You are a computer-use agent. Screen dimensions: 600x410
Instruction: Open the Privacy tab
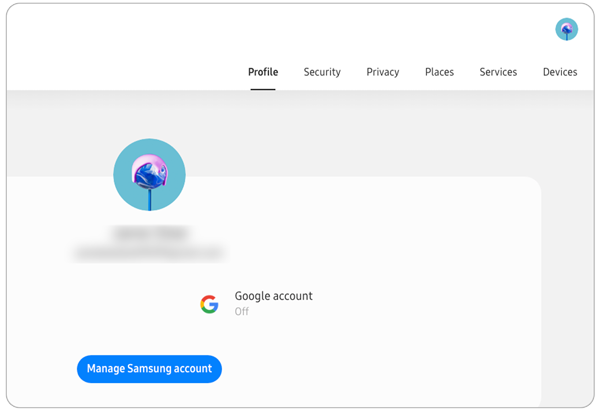383,72
